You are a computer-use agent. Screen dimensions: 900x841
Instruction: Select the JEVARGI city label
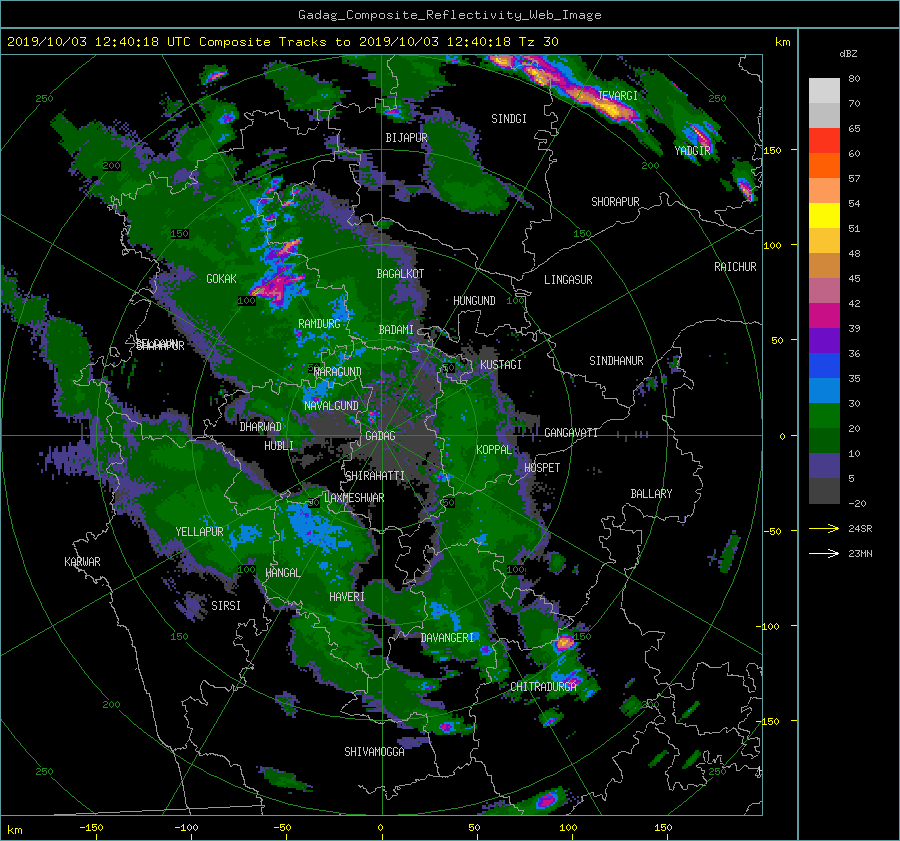click(x=618, y=96)
